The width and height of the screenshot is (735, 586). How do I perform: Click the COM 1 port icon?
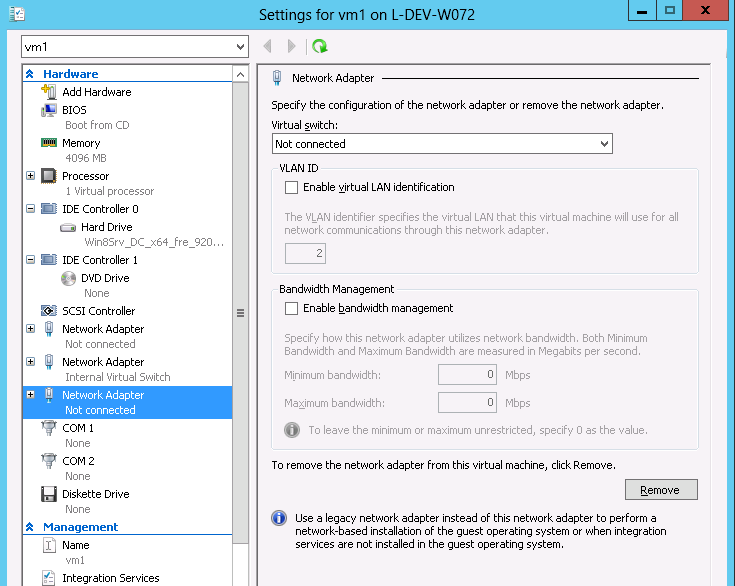click(48, 428)
